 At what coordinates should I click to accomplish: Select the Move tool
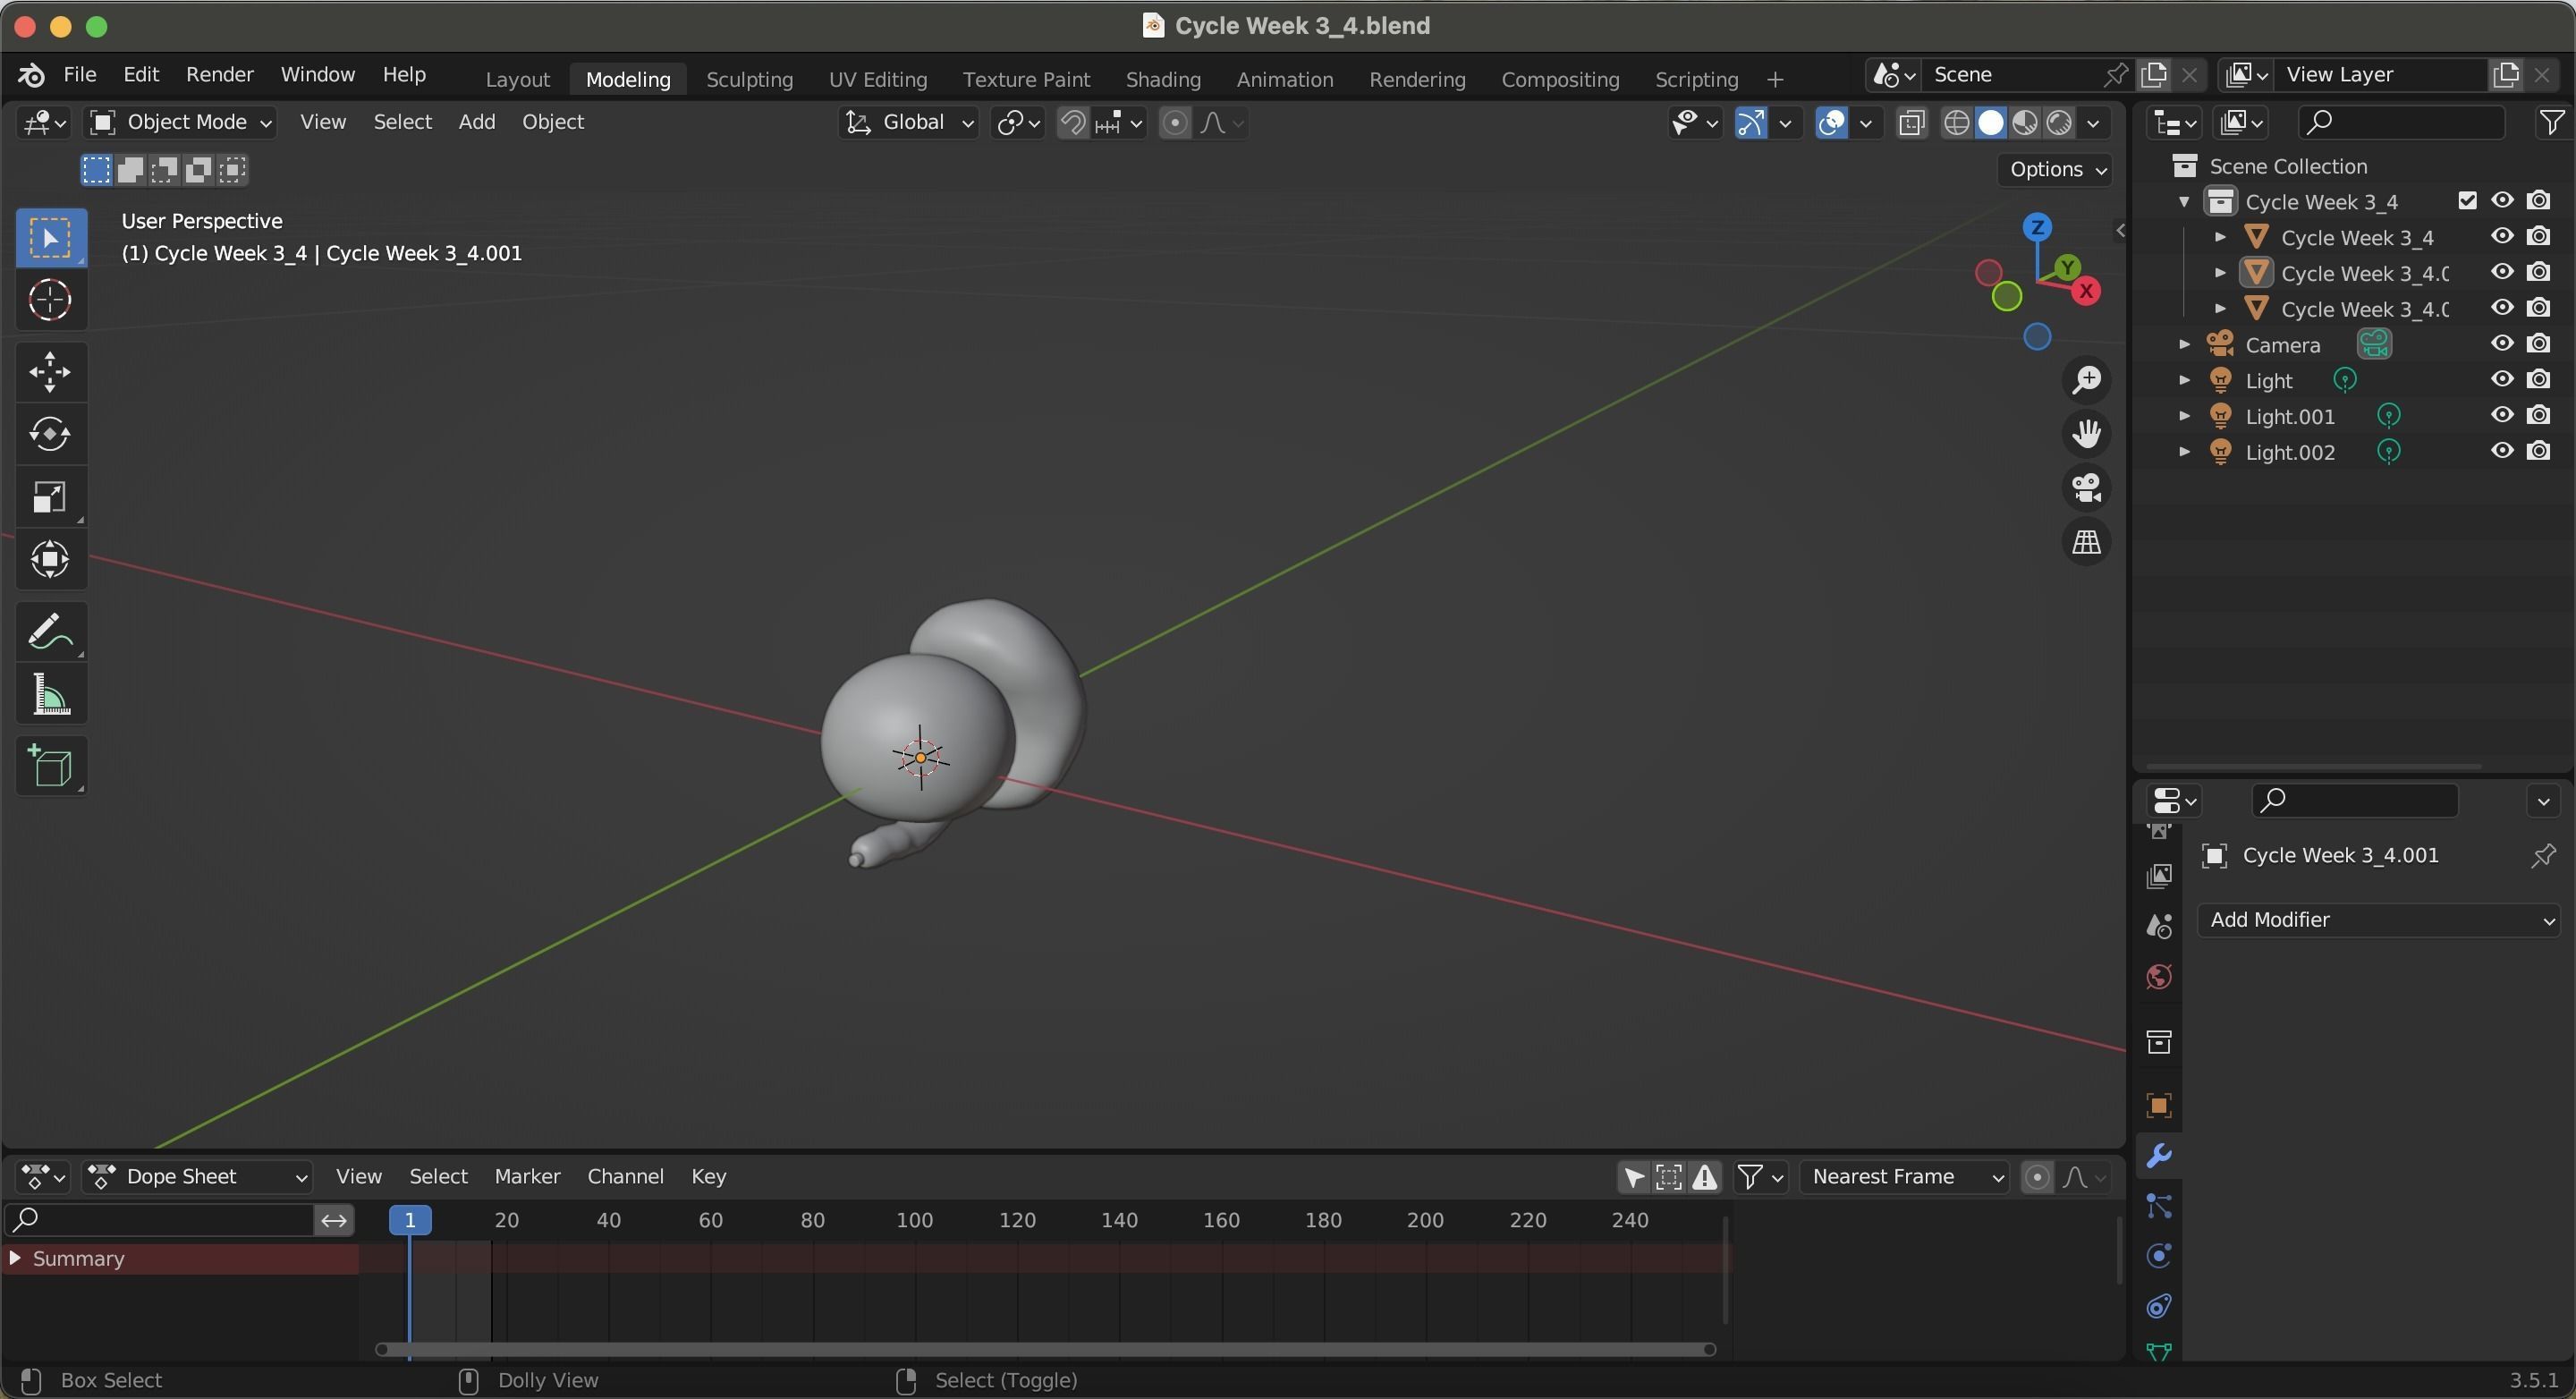coord(51,372)
